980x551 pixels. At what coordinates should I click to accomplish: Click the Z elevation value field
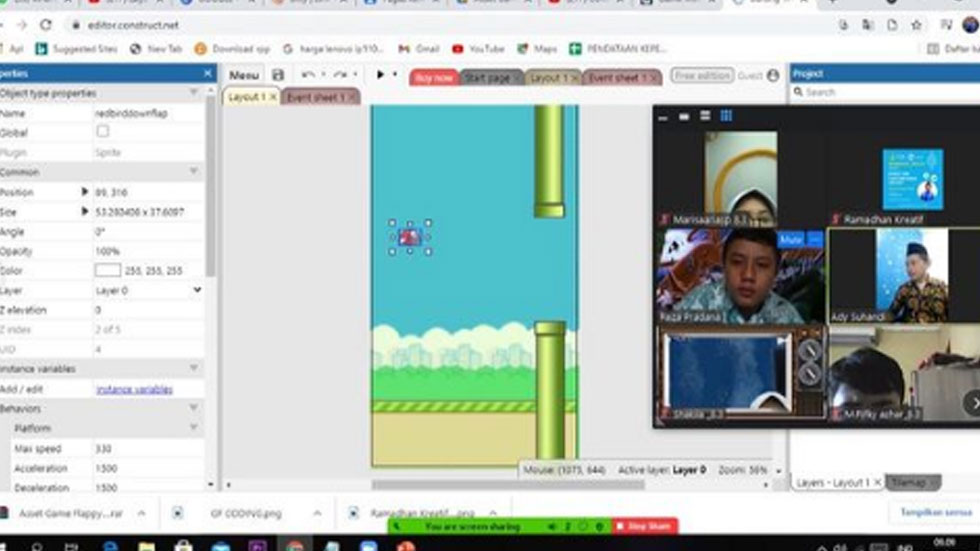pos(148,310)
